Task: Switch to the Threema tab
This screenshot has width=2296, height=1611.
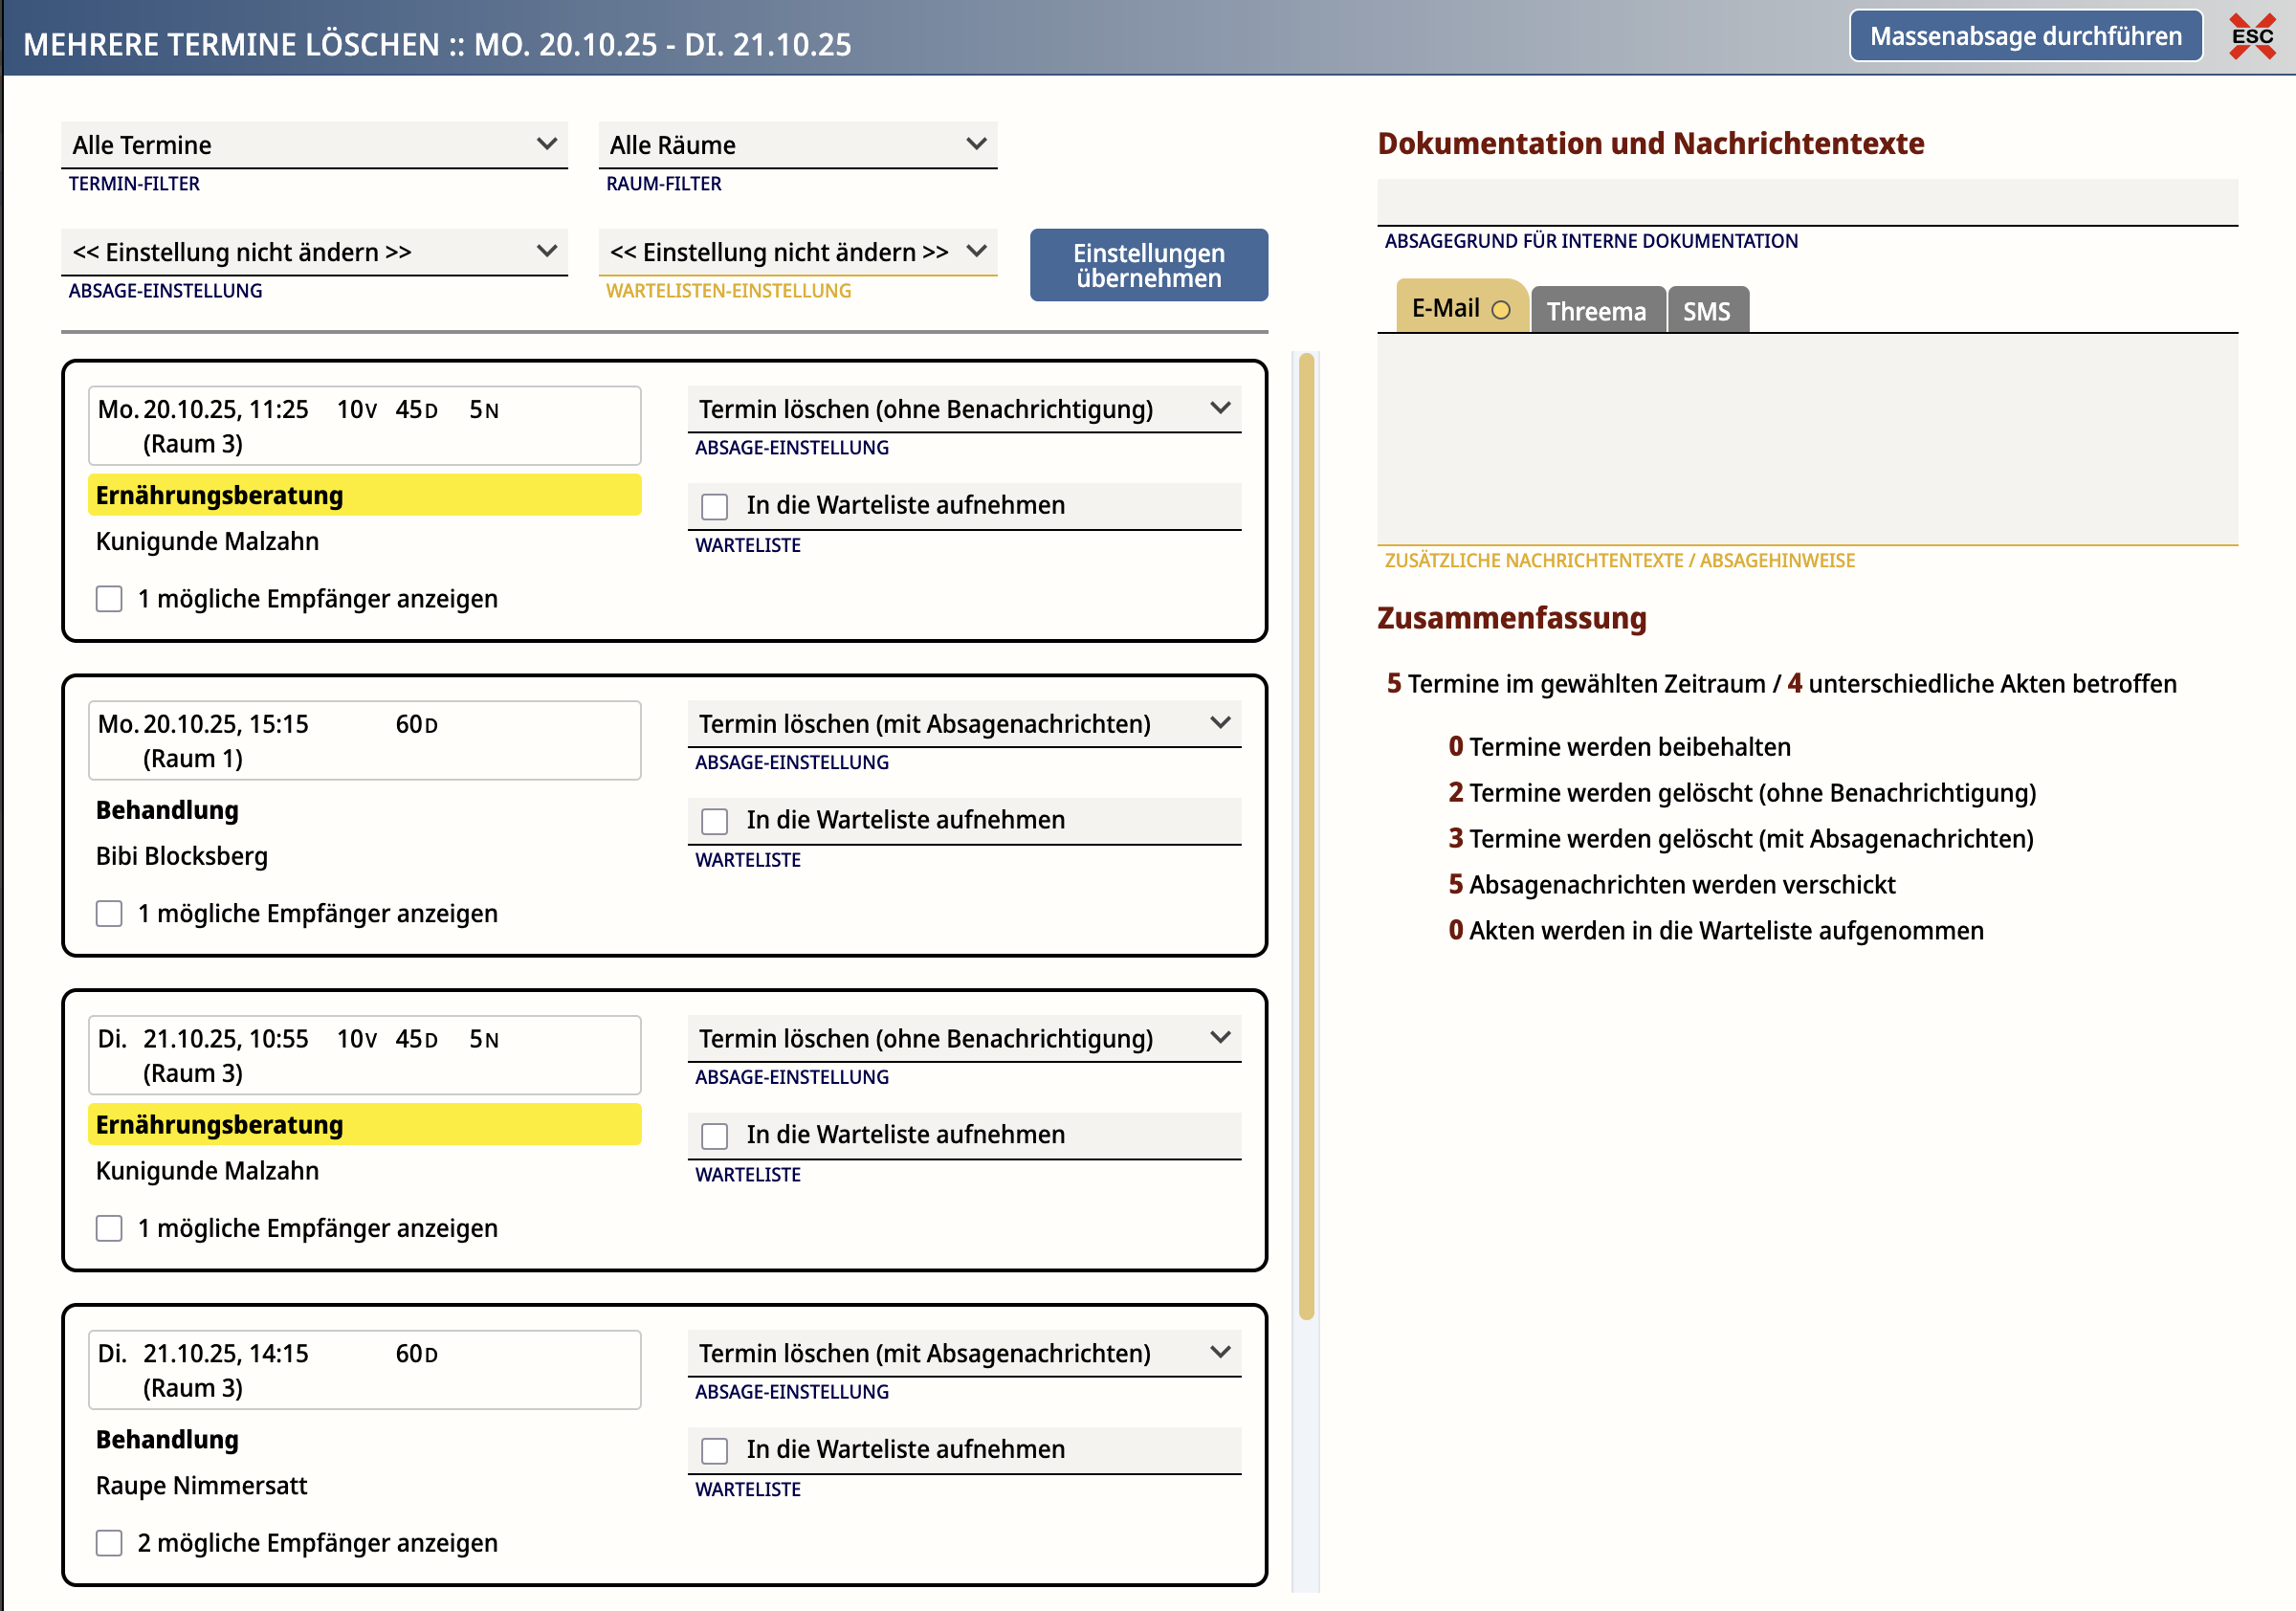Action: click(x=1596, y=311)
